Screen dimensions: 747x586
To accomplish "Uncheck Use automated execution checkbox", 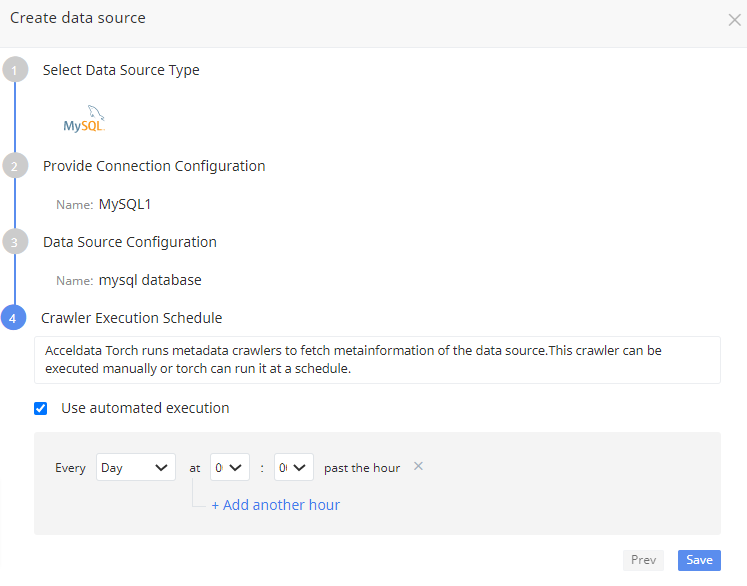I will coord(40,408).
